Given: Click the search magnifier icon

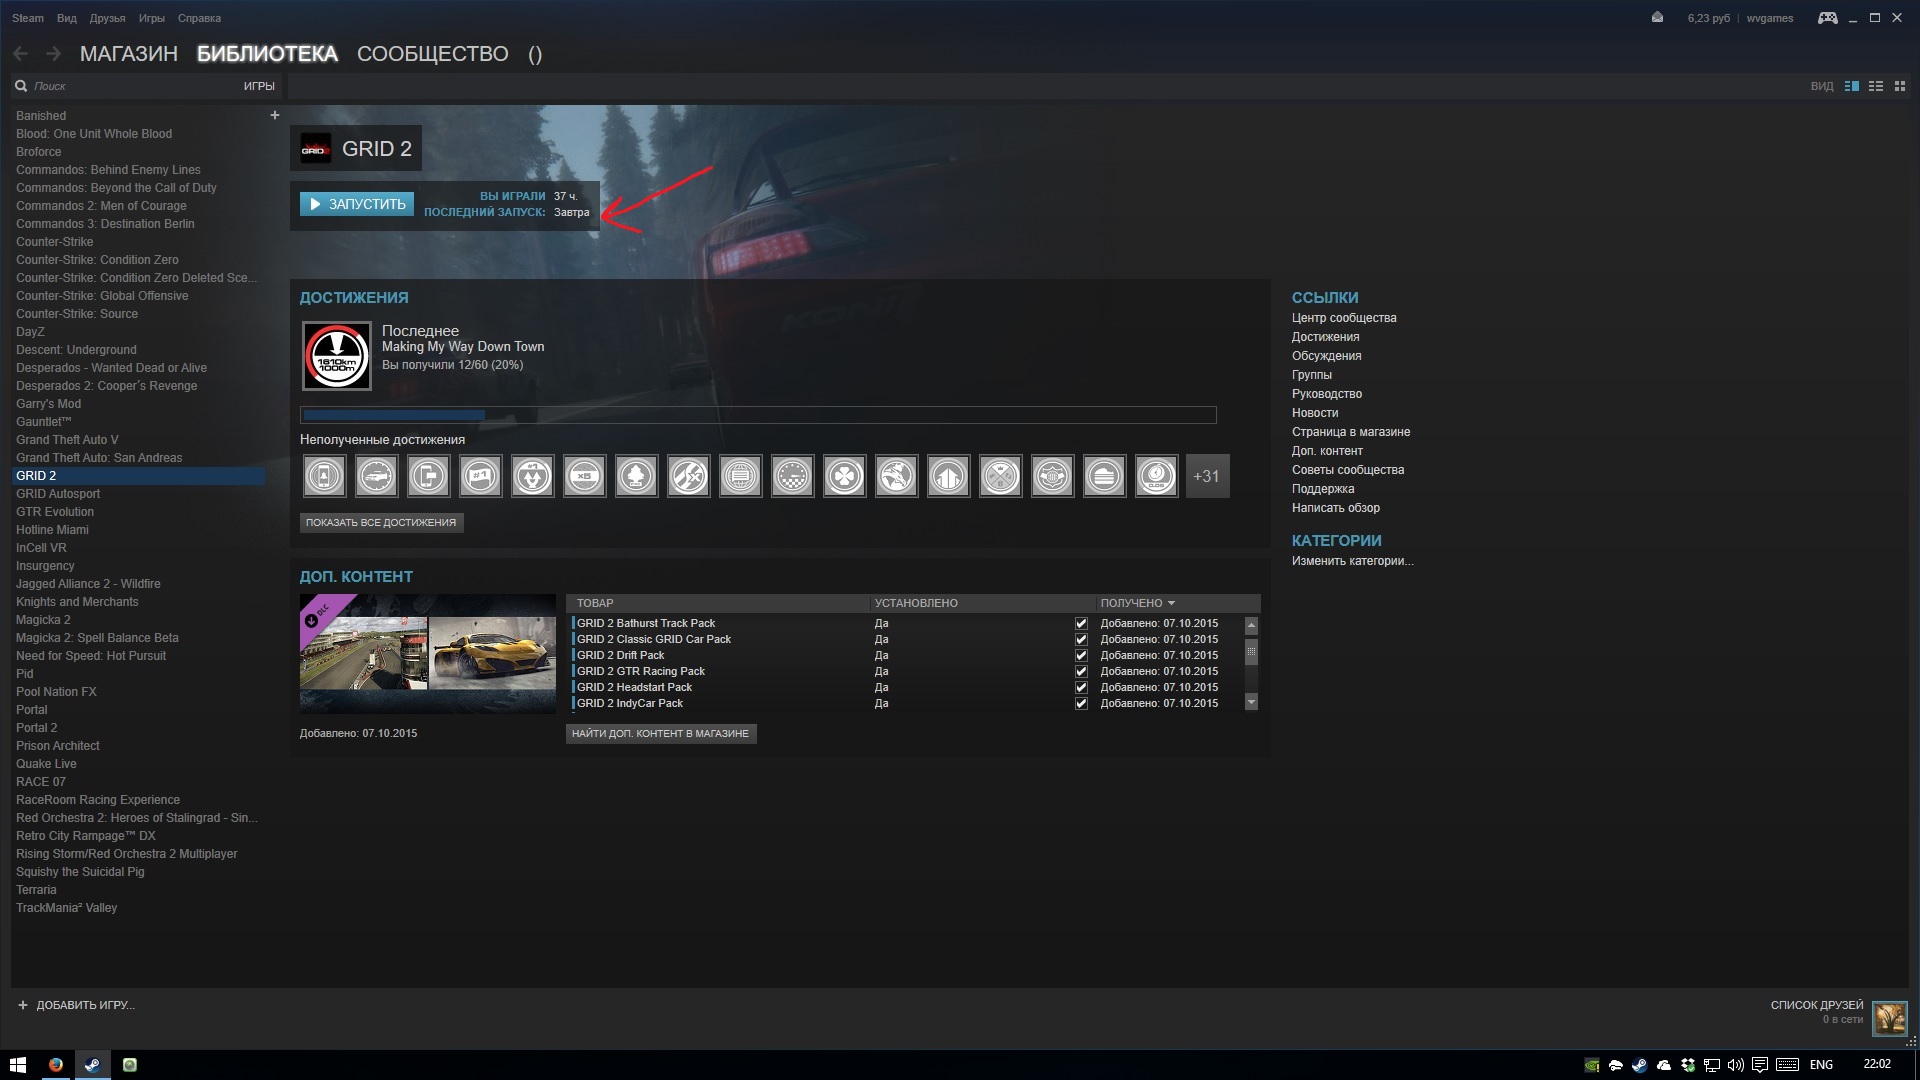Looking at the screenshot, I should coord(21,86).
